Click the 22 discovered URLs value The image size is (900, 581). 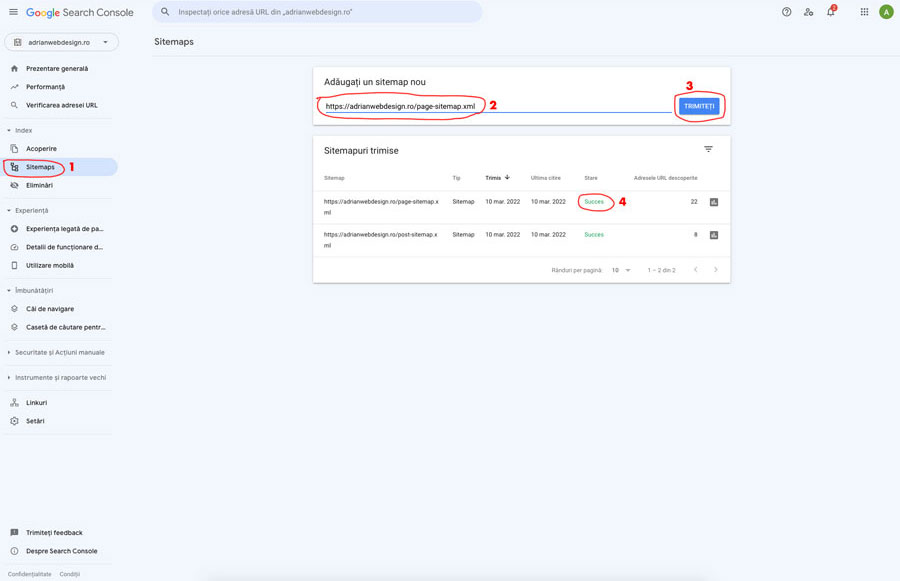pyautogui.click(x=694, y=202)
